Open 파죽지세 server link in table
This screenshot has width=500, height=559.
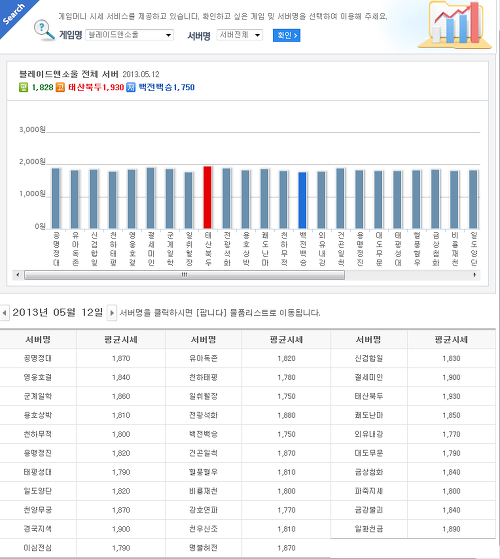coord(368,491)
